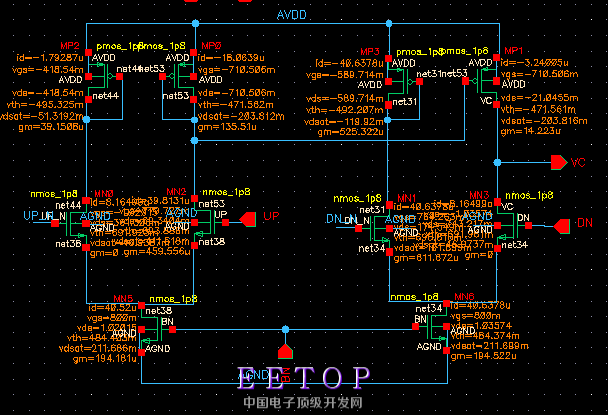Click the vdsat=211.686m annotation of MN5
608x415 pixels.
coord(98,348)
